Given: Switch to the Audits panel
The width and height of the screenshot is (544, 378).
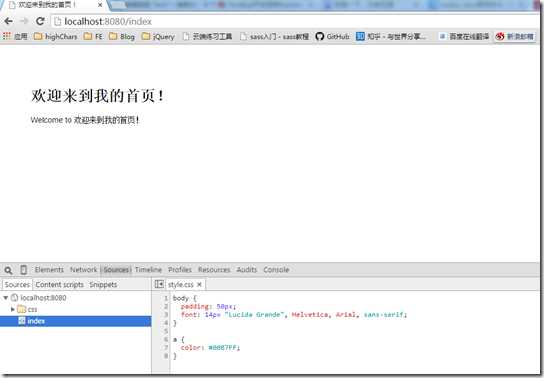Looking at the screenshot, I should [247, 270].
